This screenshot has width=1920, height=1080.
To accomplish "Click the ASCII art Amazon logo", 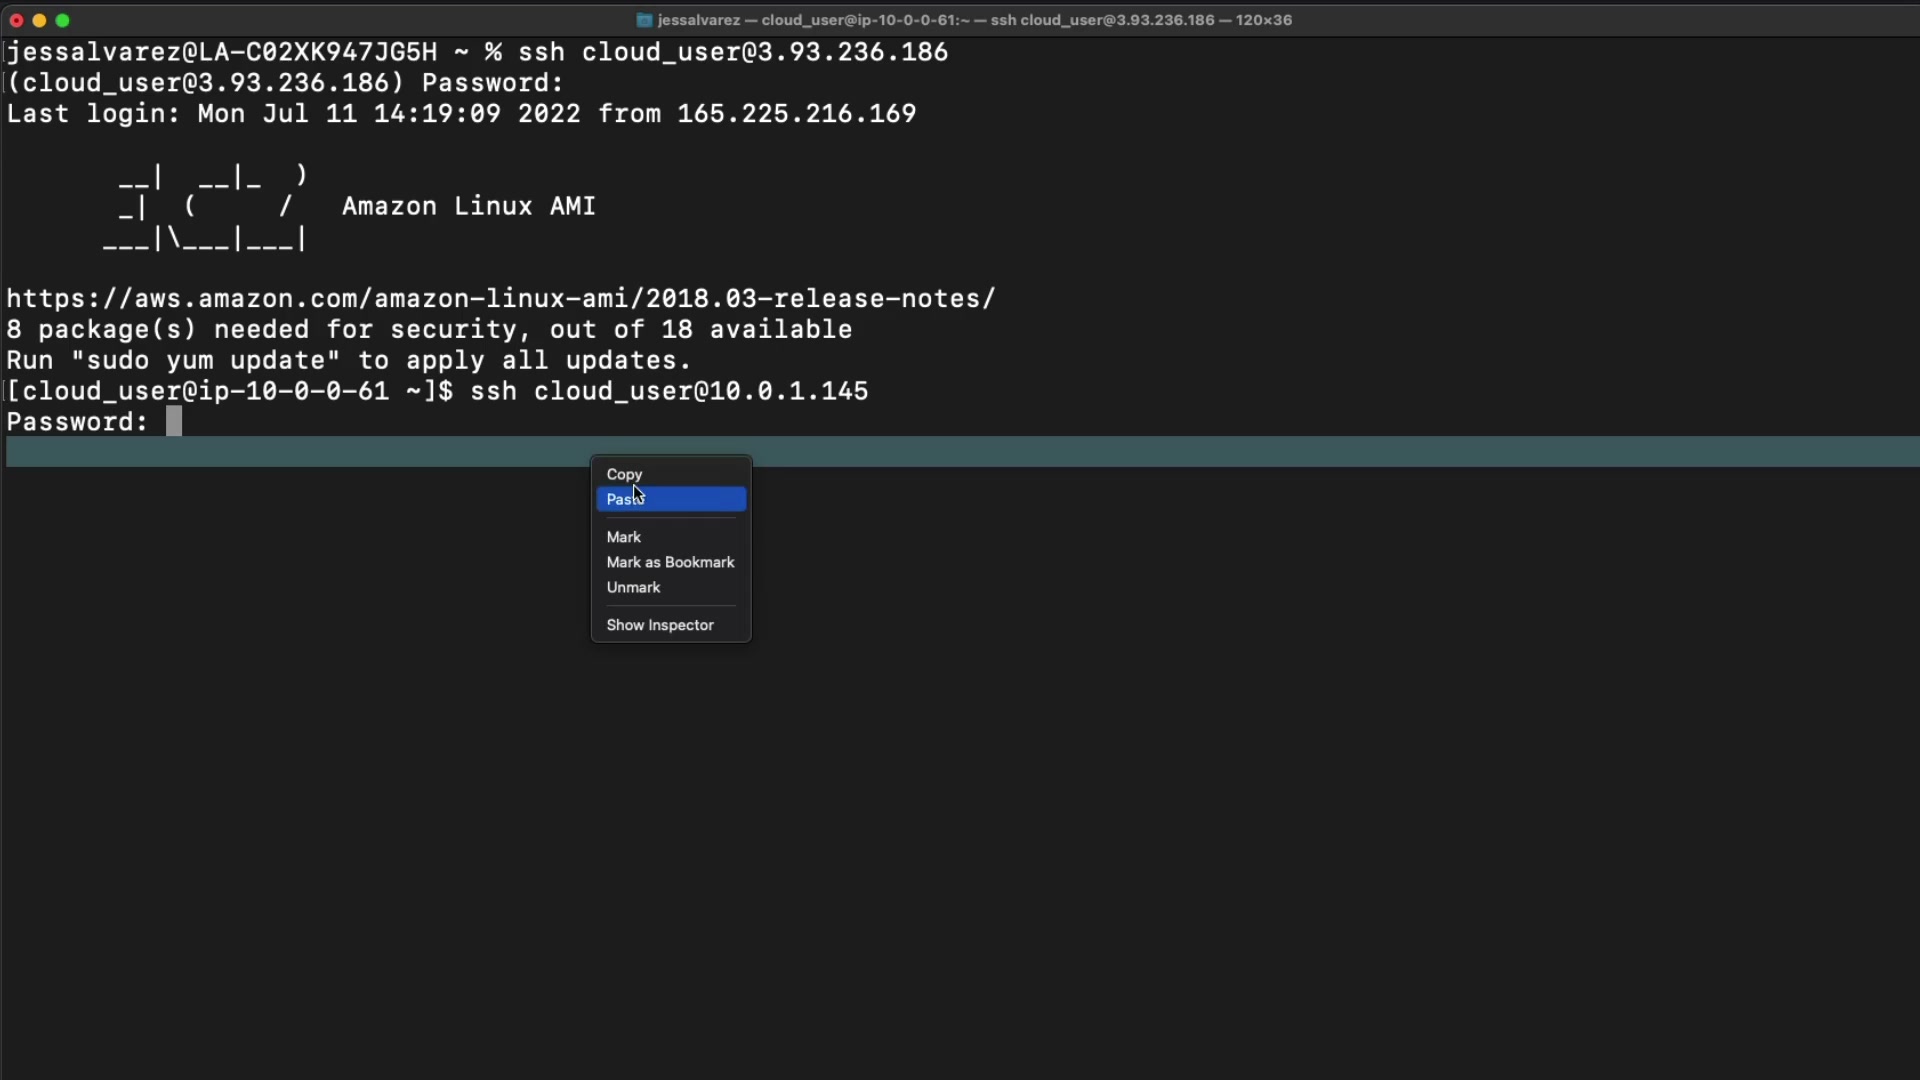I will [205, 208].
